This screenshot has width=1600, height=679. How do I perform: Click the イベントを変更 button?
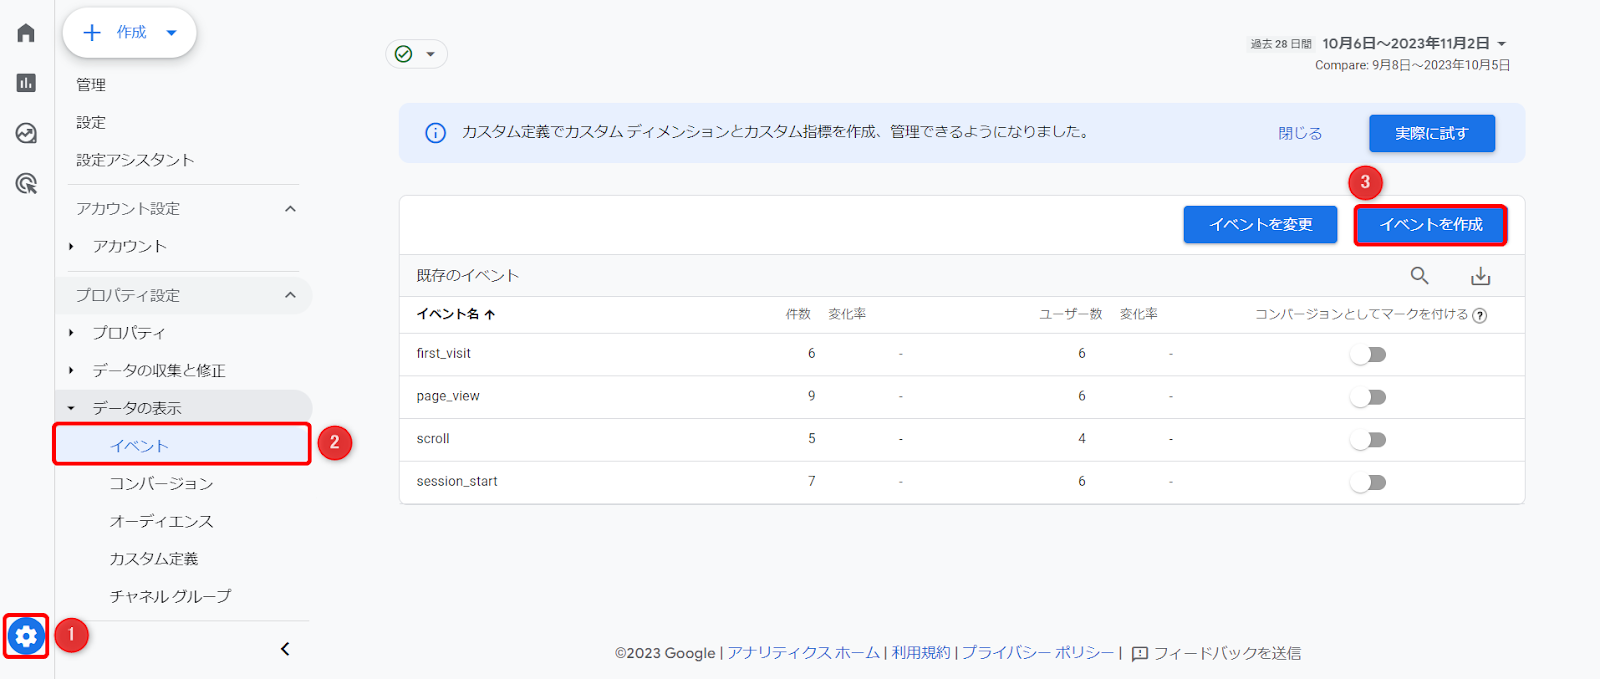tap(1260, 225)
